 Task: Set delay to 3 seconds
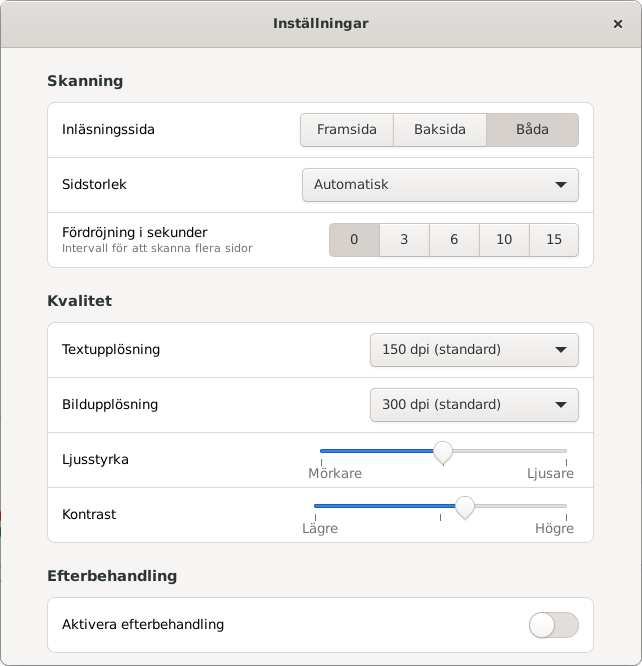tap(404, 240)
